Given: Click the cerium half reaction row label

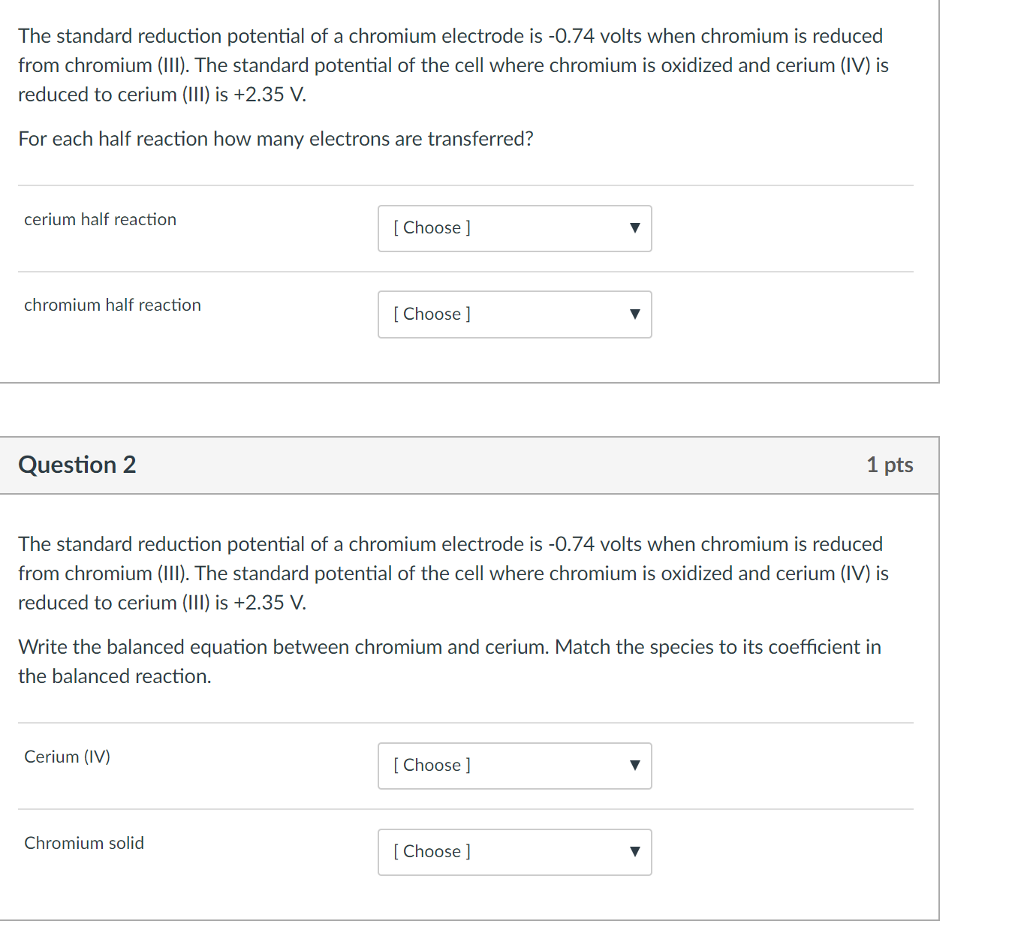Looking at the screenshot, I should pyautogui.click(x=99, y=219).
